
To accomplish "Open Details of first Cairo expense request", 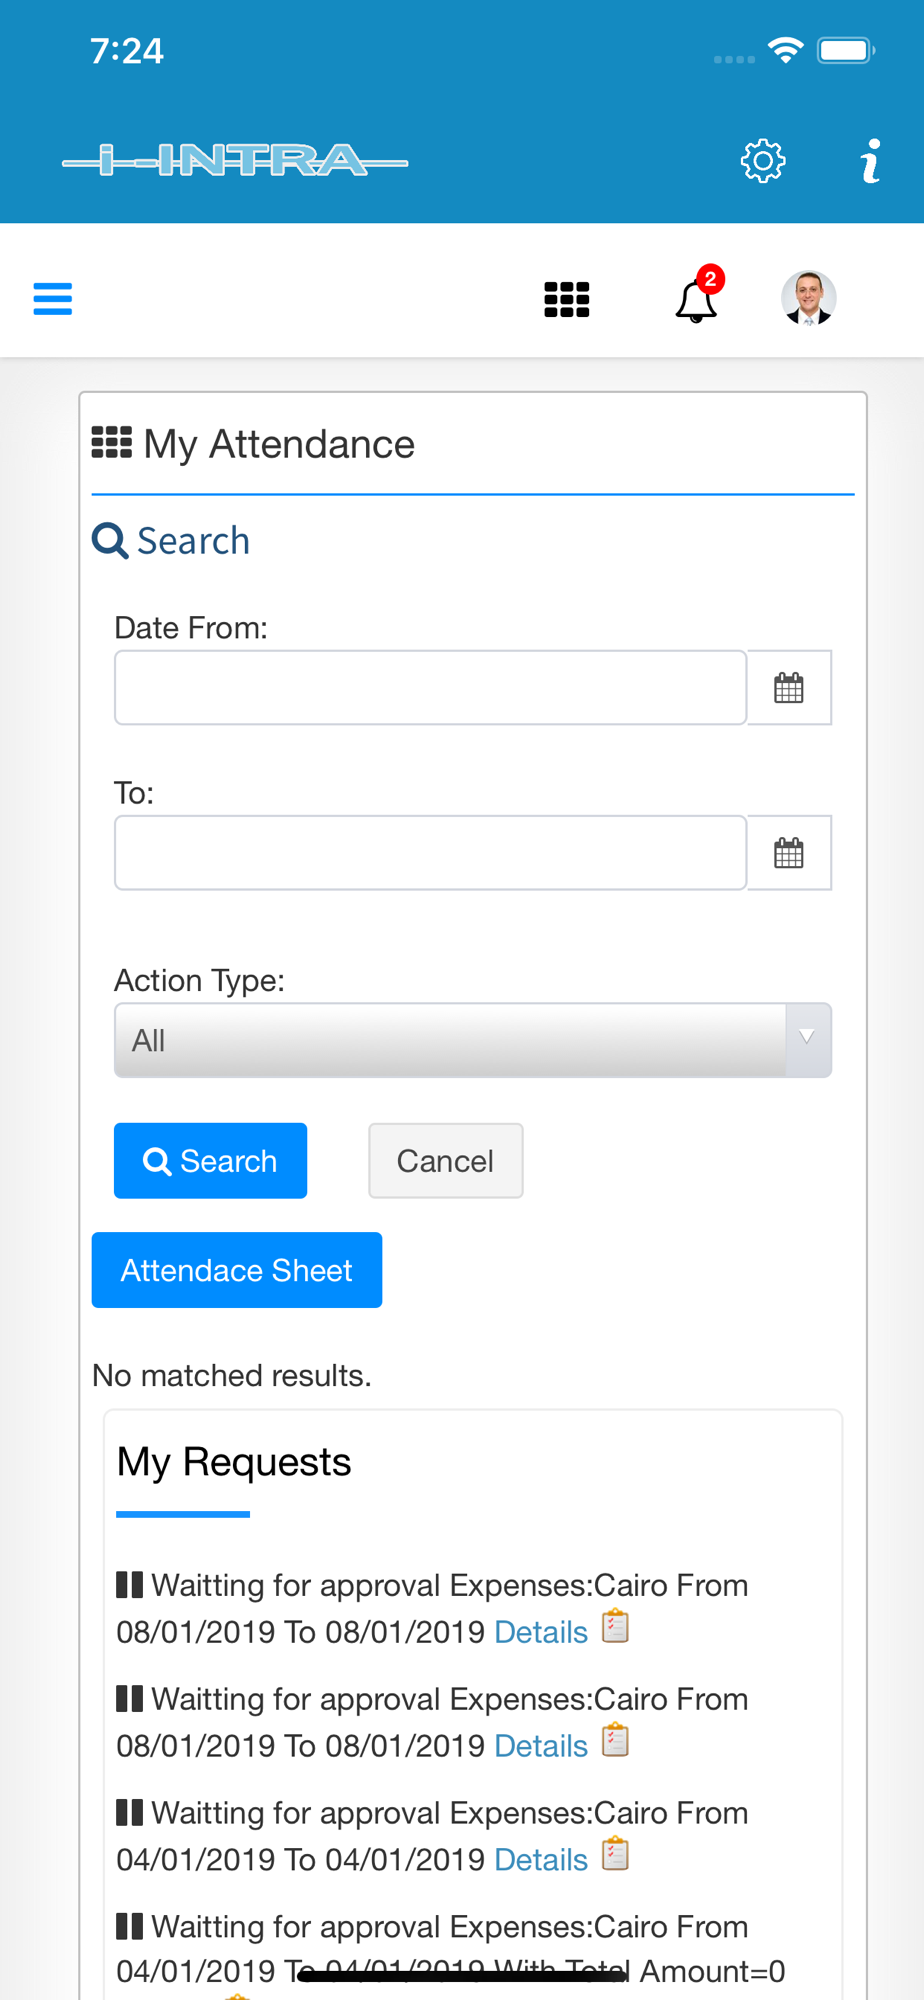I will click(541, 1632).
